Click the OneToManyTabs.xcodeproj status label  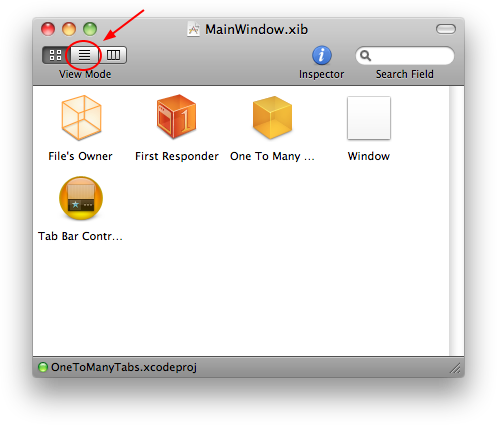(x=124, y=367)
